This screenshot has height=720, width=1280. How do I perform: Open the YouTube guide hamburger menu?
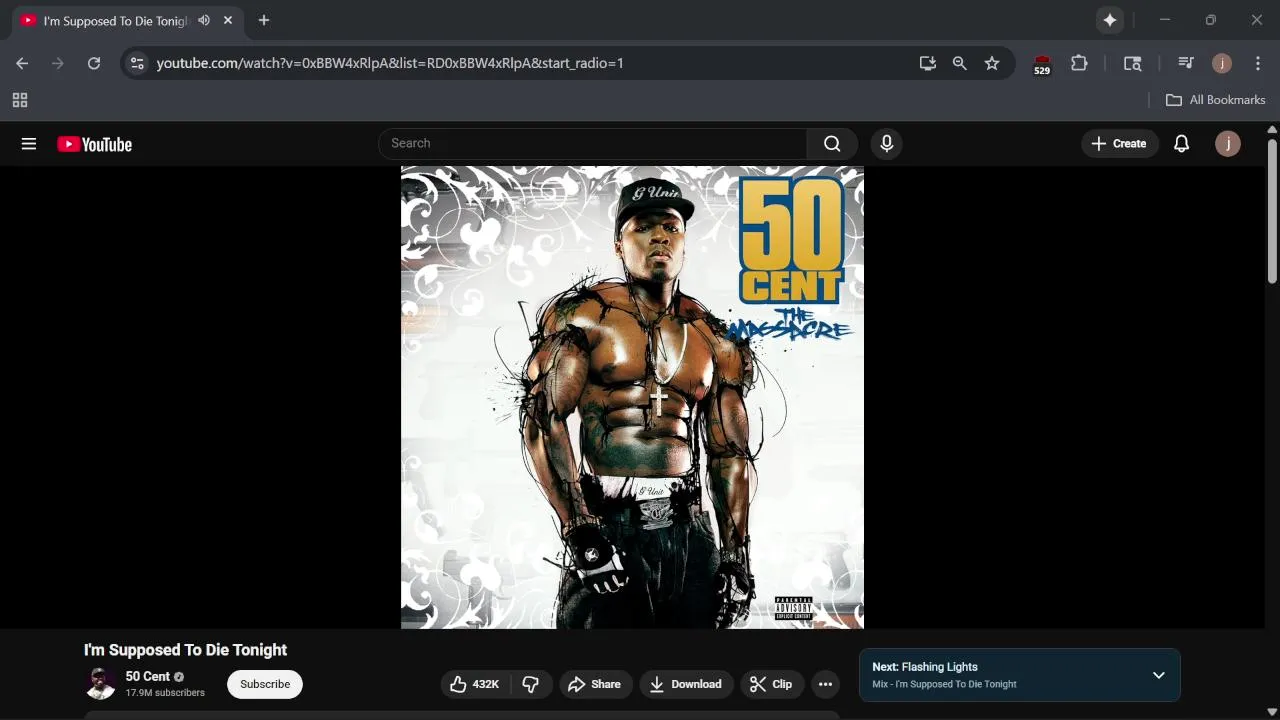[29, 144]
